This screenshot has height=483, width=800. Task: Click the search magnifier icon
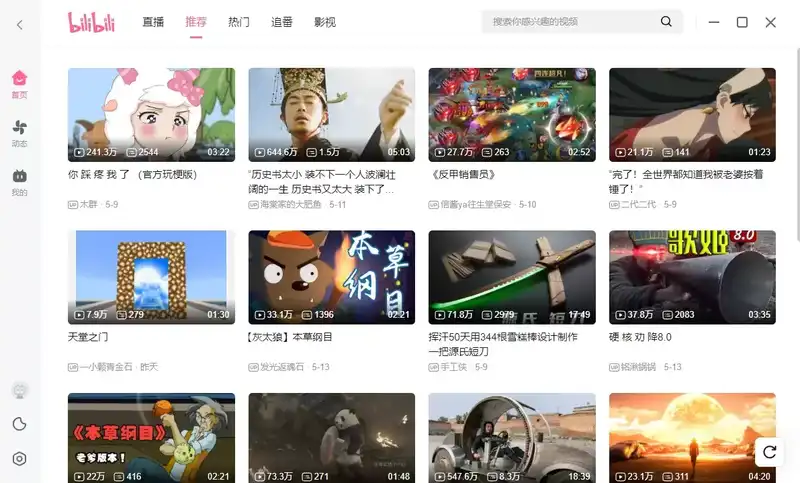point(666,21)
